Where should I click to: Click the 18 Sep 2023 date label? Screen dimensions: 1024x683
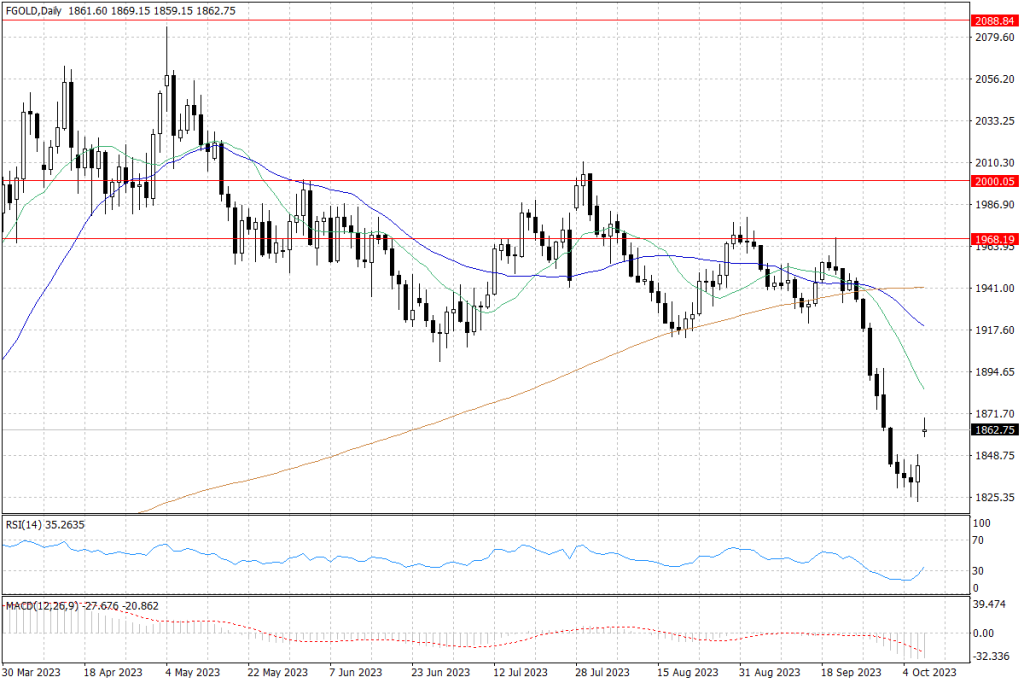pos(850,672)
